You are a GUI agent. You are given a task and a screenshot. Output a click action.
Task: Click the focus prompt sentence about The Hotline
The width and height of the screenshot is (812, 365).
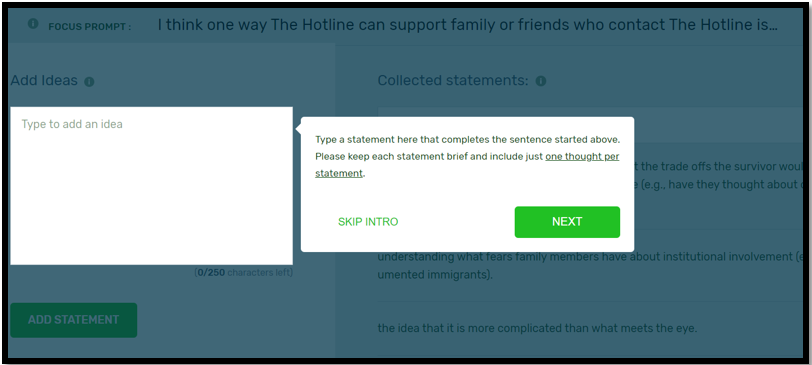point(467,25)
